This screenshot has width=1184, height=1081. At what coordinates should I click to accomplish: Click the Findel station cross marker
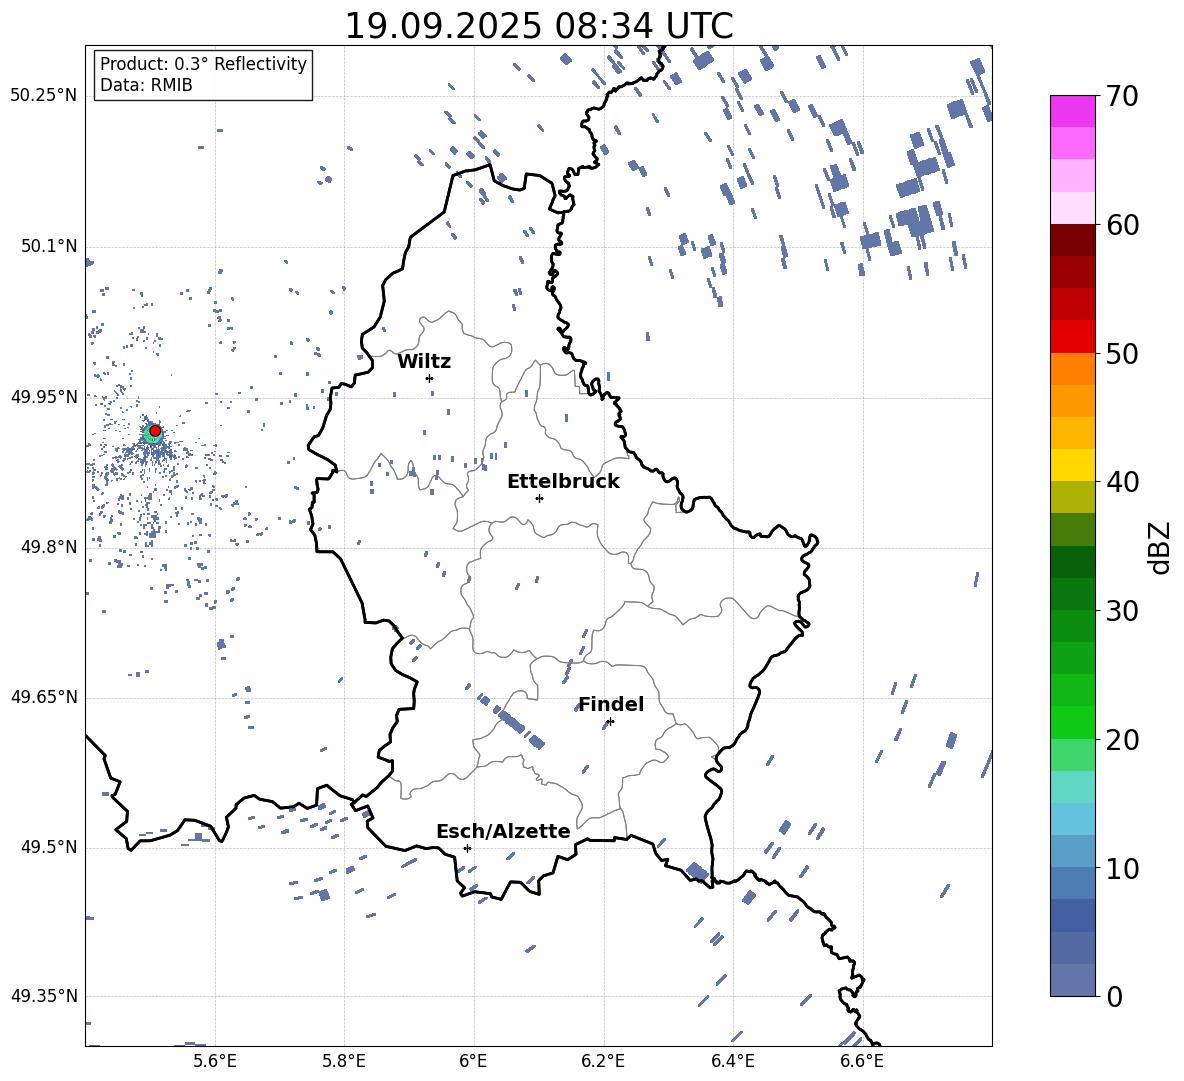click(x=610, y=722)
